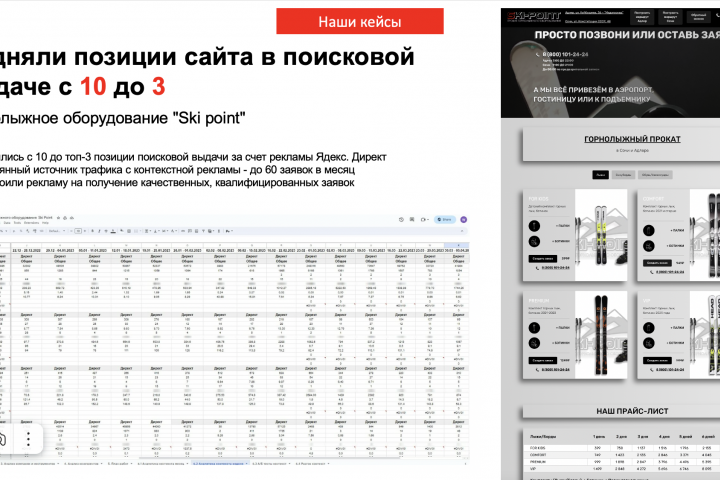The image size is (720, 480).
Task: Toggle the poles icon in COMFORT card
Action: (x=648, y=230)
